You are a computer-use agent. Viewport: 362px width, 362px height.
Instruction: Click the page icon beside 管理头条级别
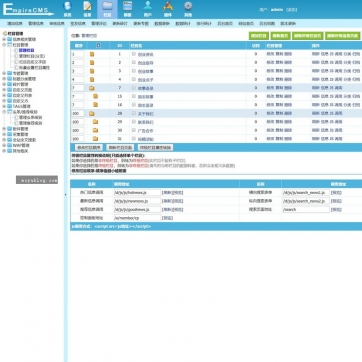coord(16,117)
